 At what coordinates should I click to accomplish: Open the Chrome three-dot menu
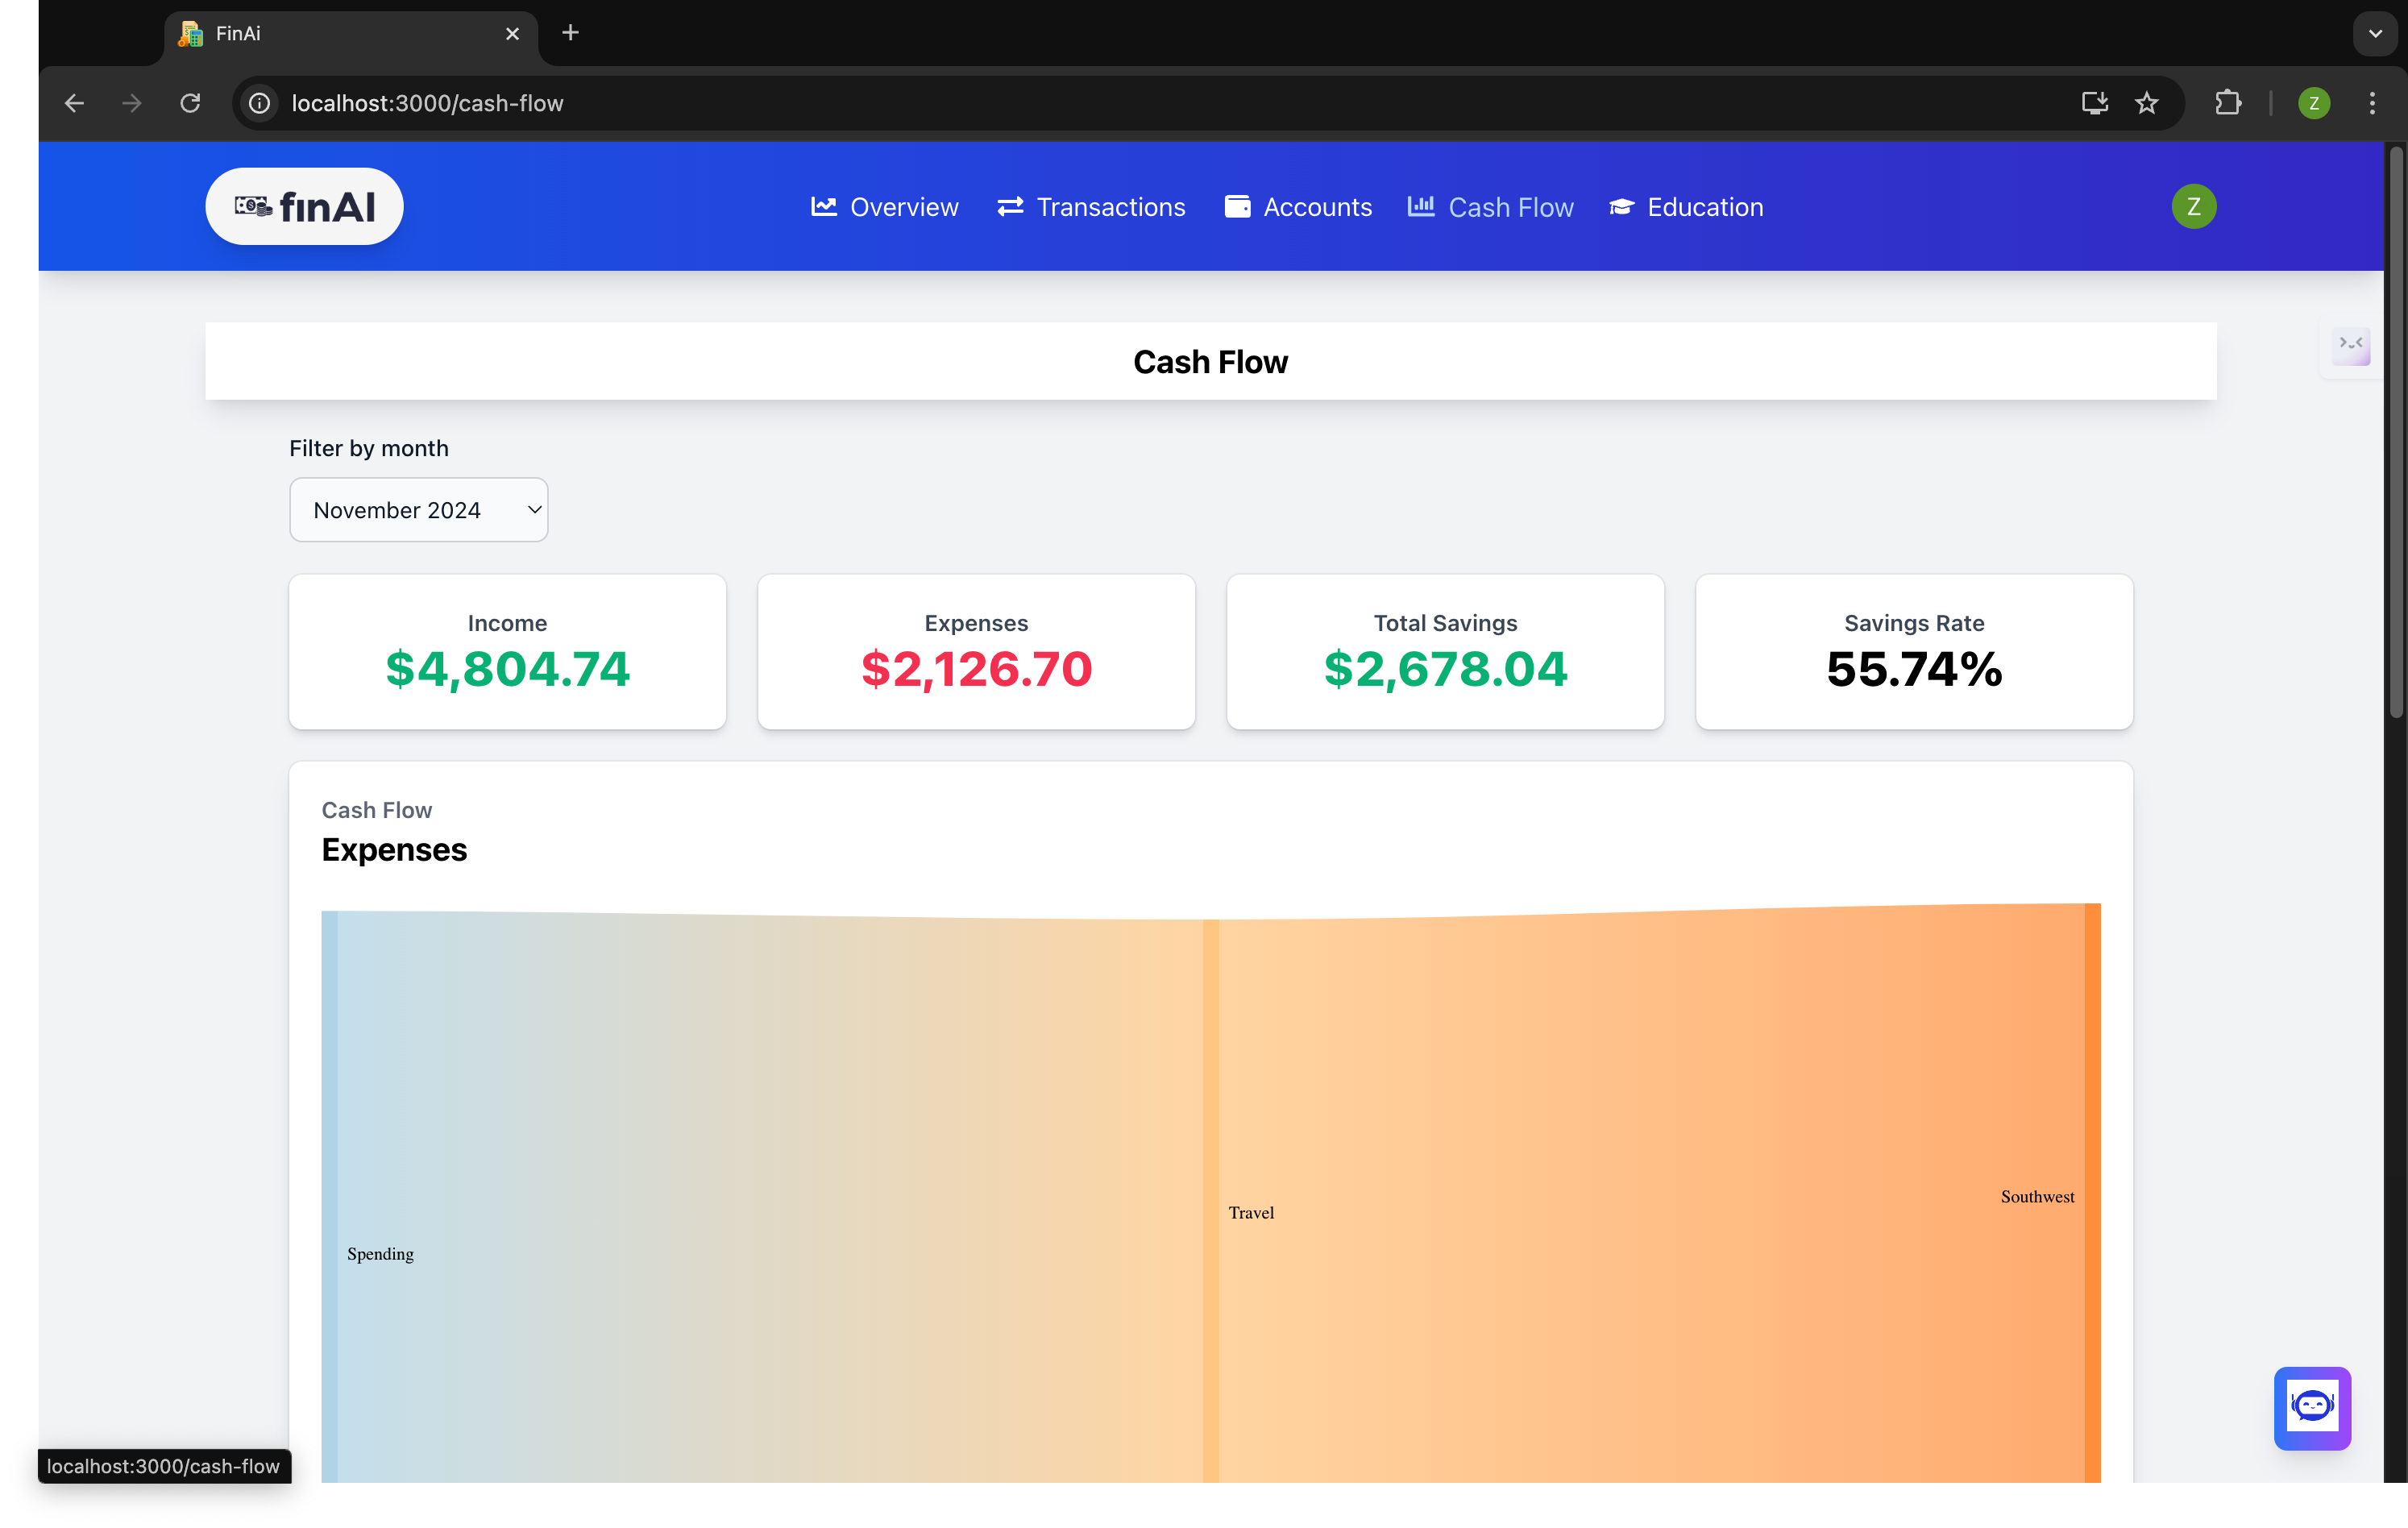(2372, 103)
